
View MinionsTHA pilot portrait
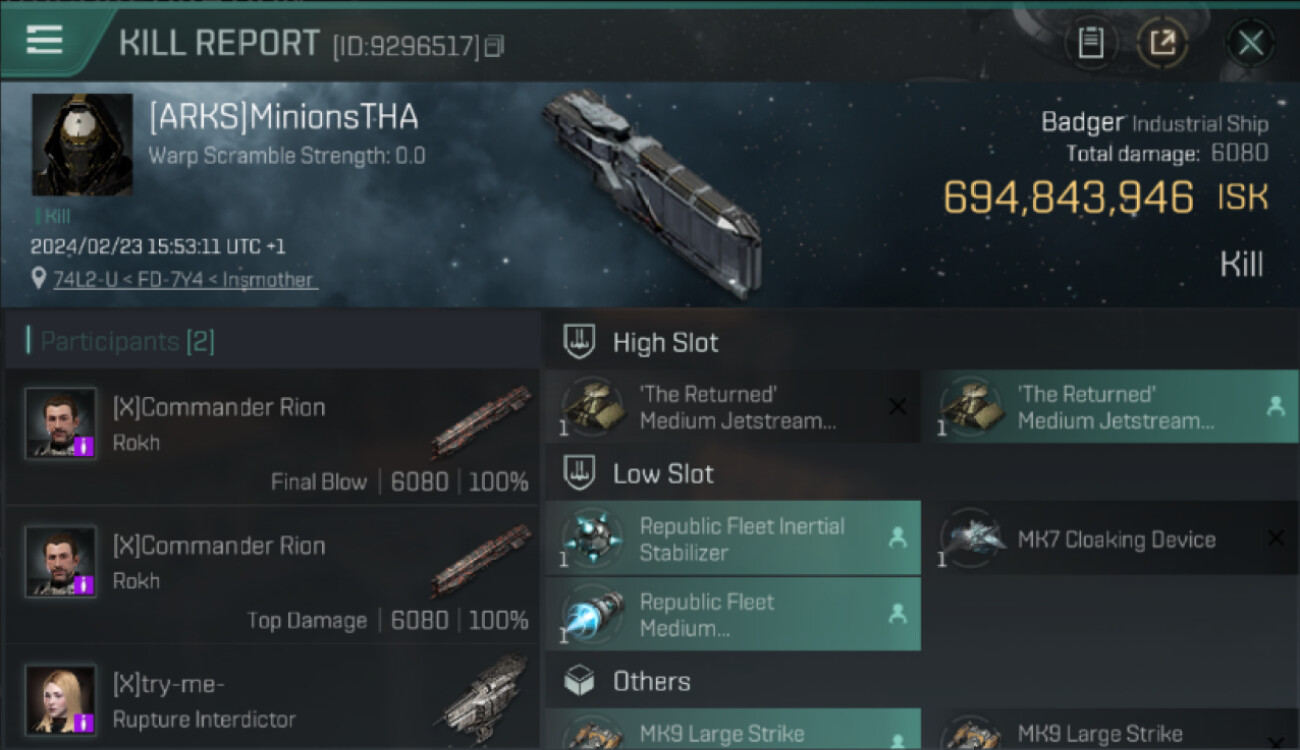[x=82, y=145]
